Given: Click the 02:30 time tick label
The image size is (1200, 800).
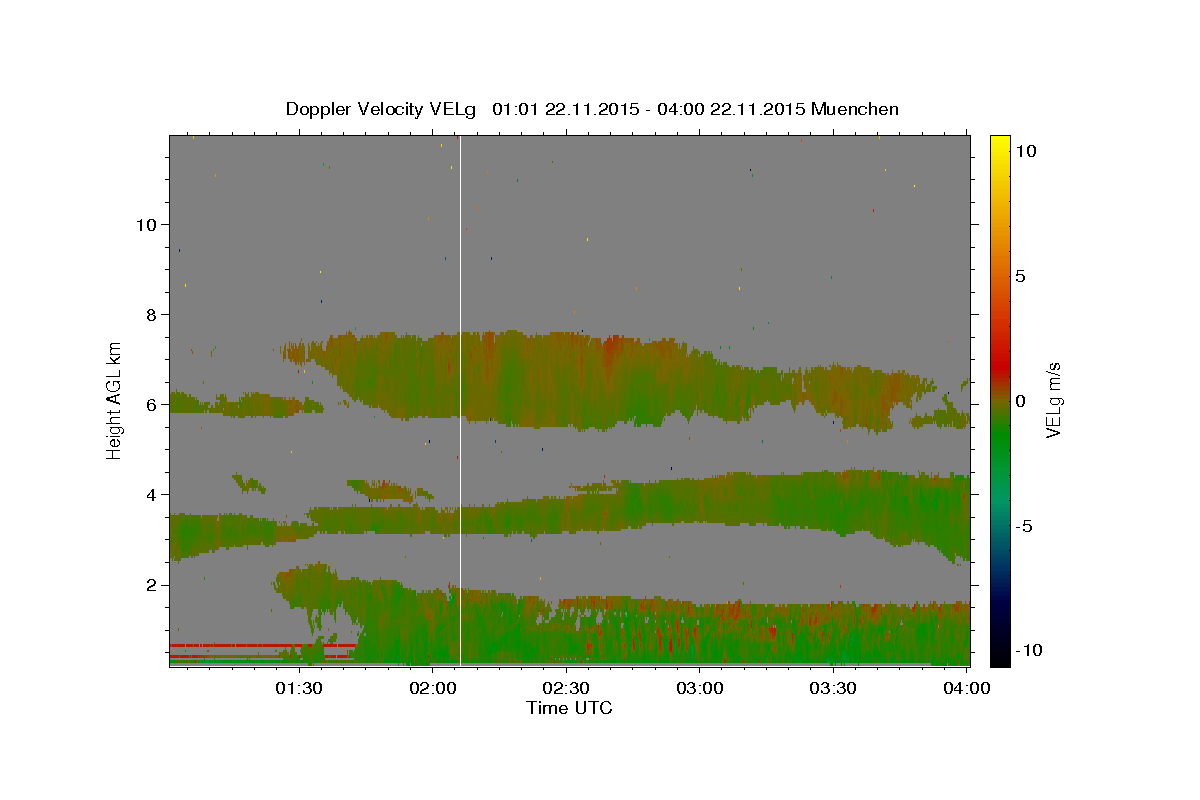Looking at the screenshot, I should tap(566, 688).
